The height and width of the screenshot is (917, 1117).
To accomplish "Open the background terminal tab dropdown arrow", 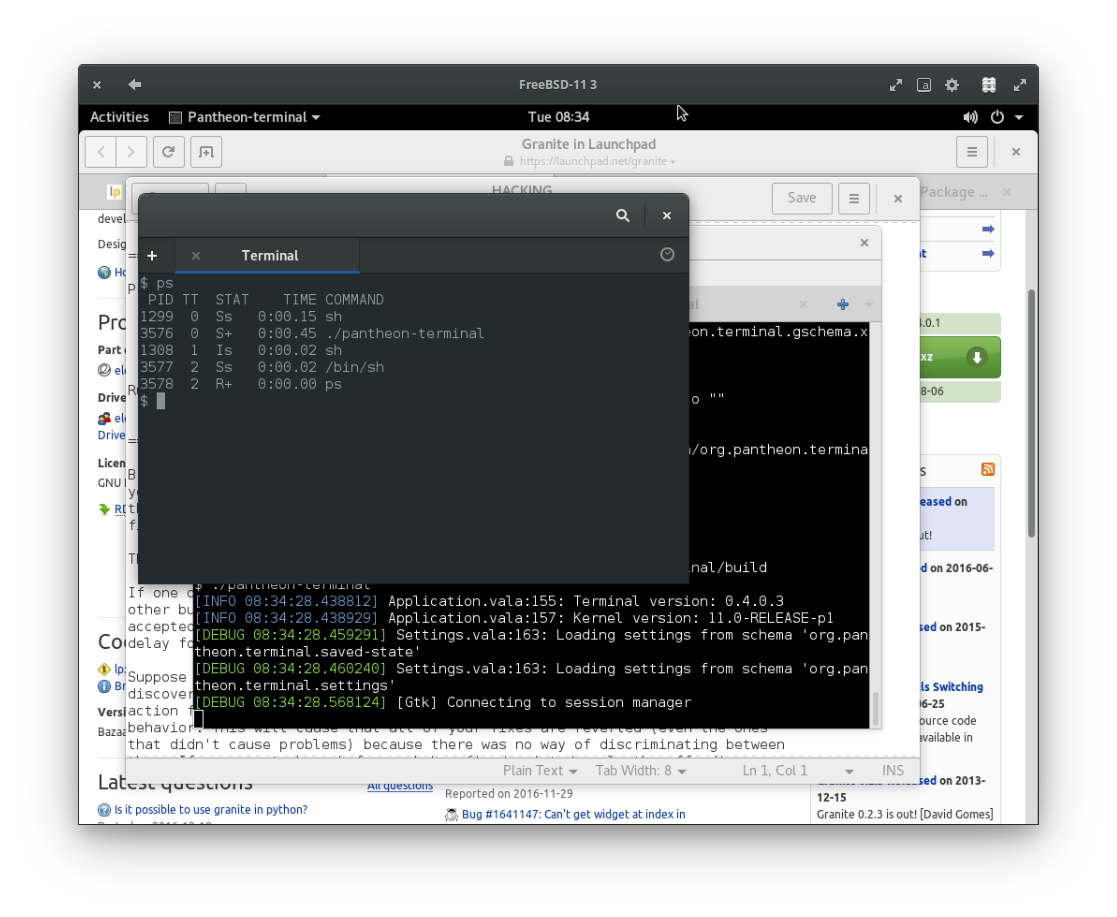I will pyautogui.click(x=868, y=305).
